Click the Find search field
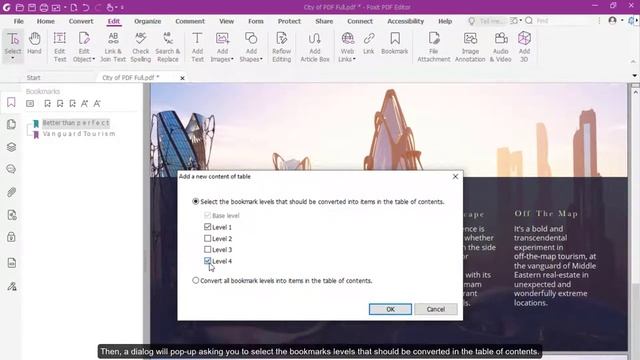The image size is (640, 360). coord(563,21)
